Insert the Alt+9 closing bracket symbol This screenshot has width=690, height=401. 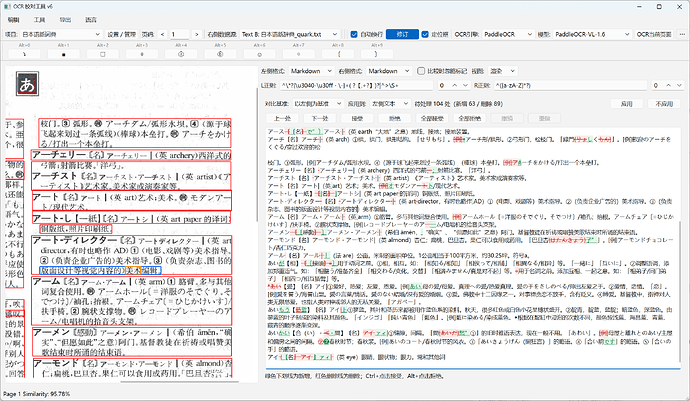(377, 54)
